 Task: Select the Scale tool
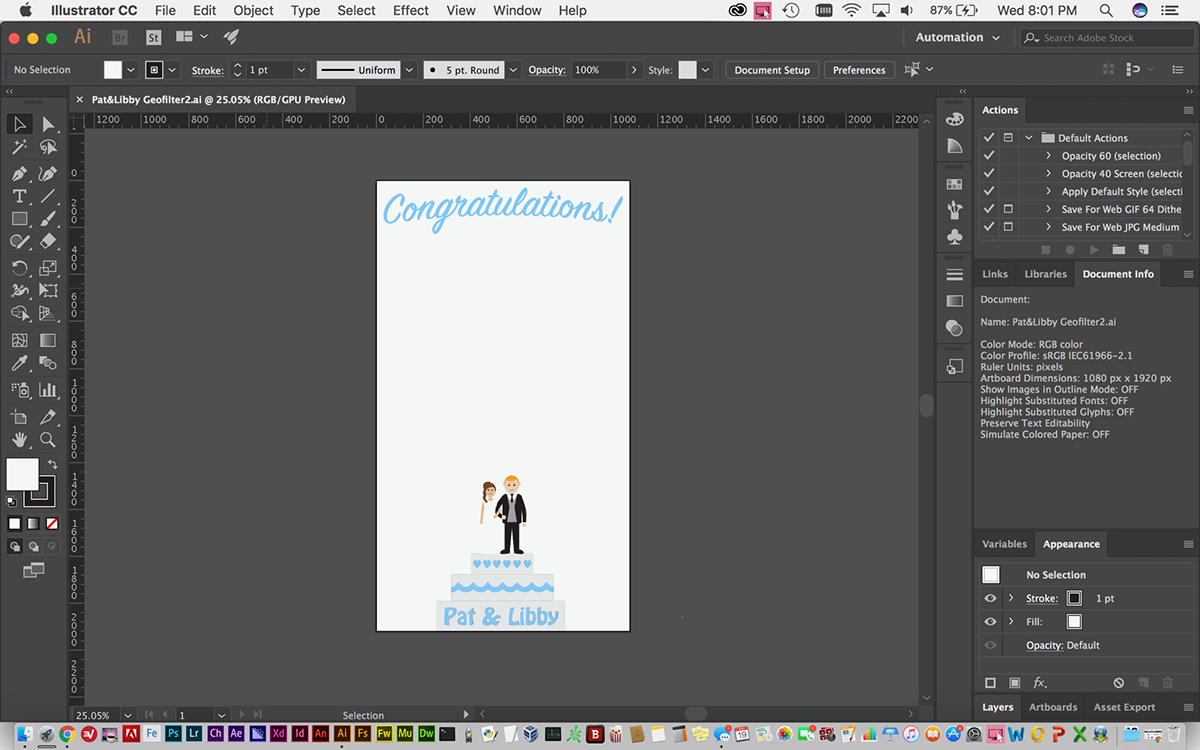point(48,268)
